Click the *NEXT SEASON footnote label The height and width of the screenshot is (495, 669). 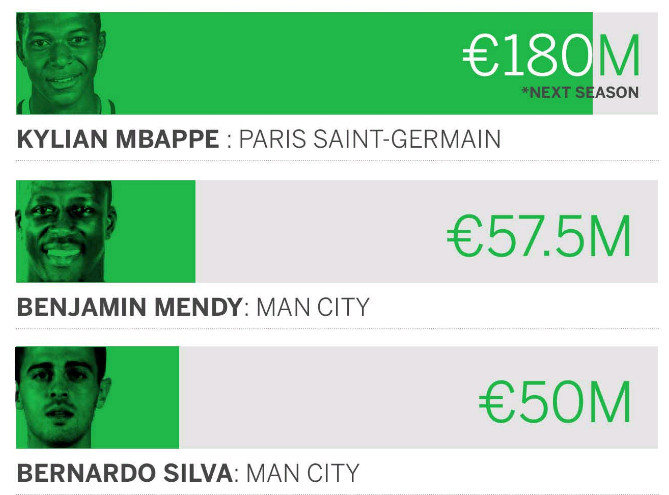coord(580,93)
